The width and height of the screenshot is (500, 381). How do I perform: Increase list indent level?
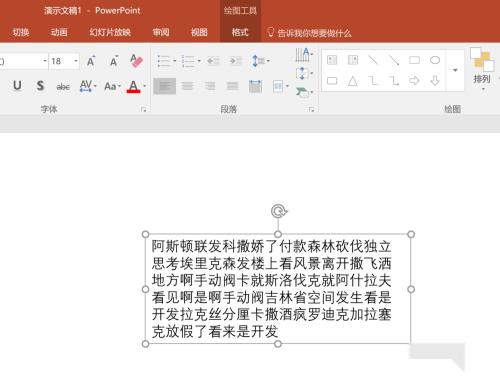click(236, 61)
